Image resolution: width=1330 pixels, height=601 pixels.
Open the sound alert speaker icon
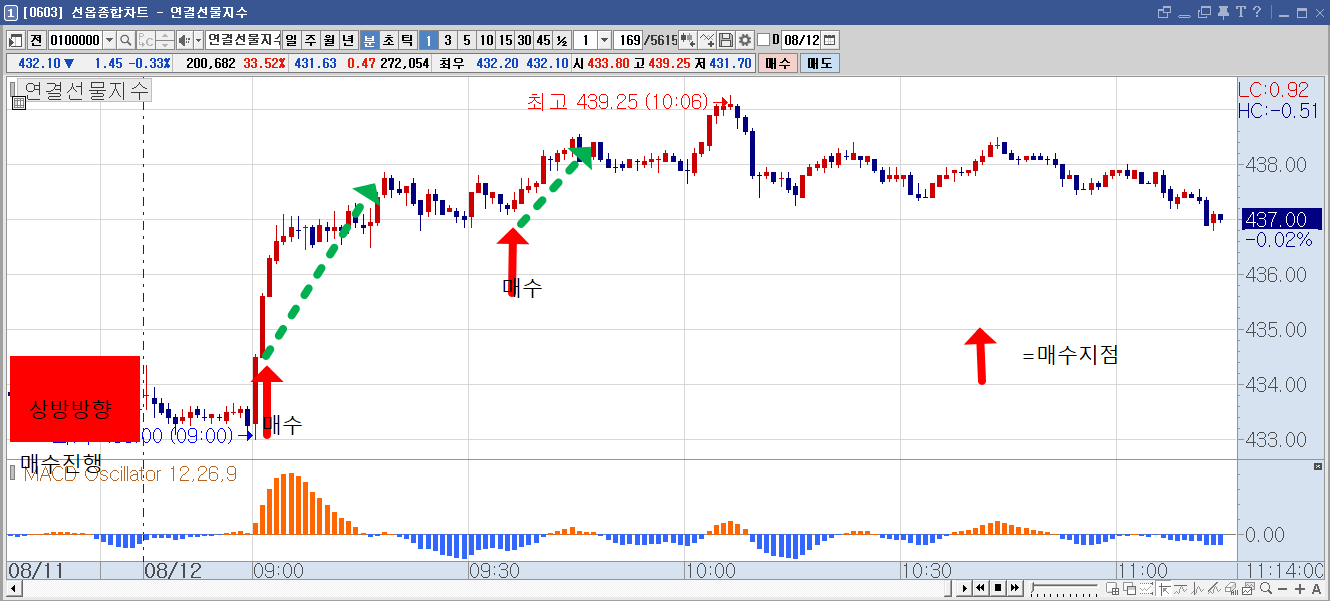(184, 40)
